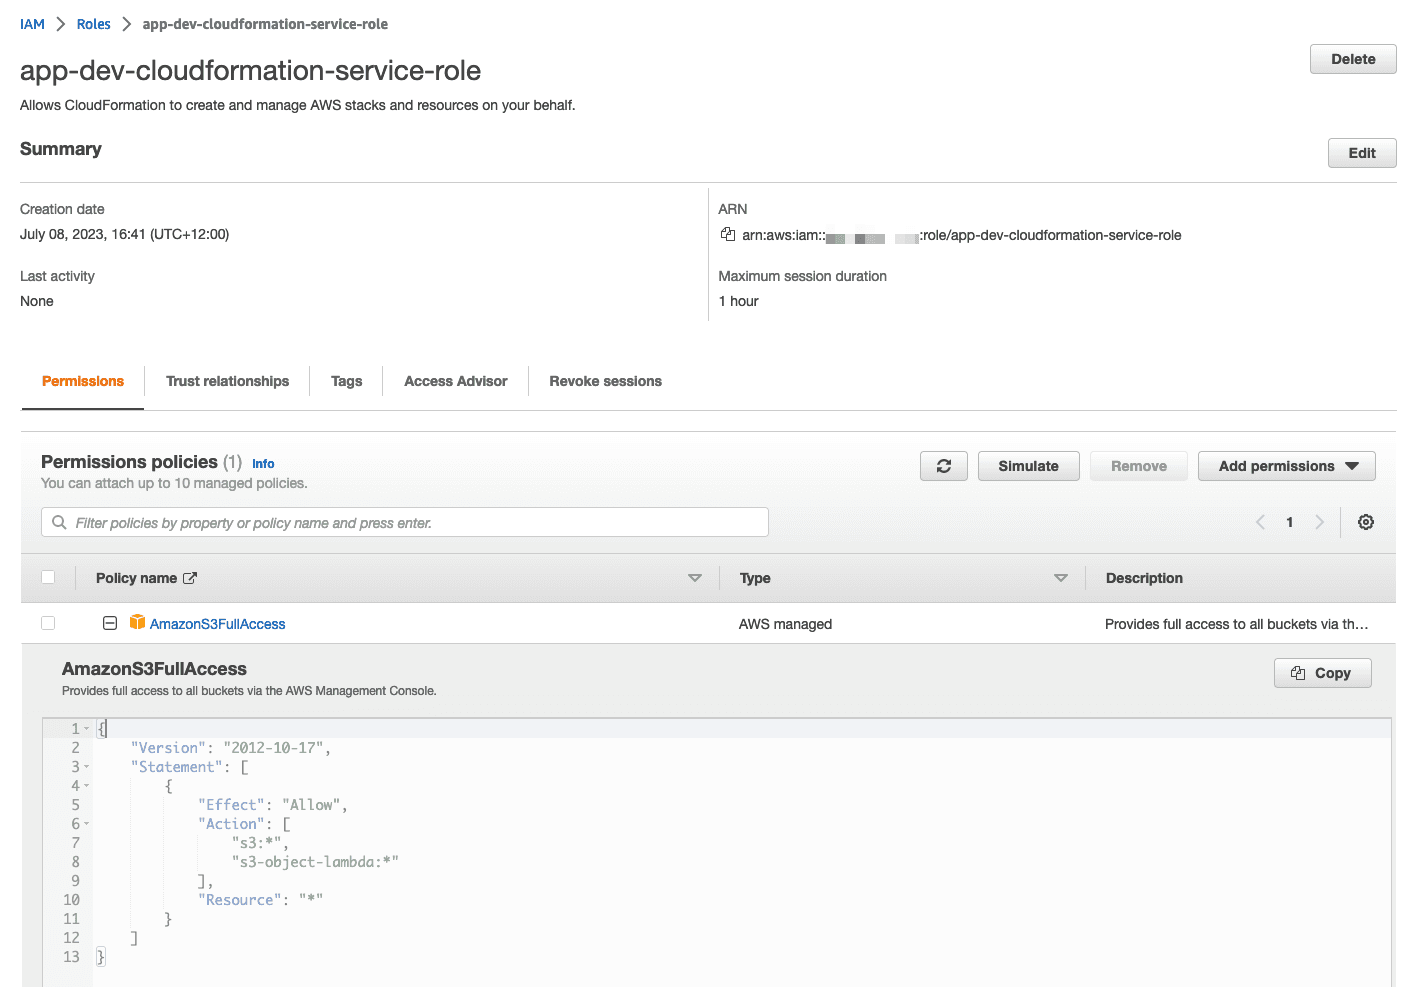This screenshot has width=1422, height=987.
Task: Edit the role summary
Action: click(x=1362, y=153)
